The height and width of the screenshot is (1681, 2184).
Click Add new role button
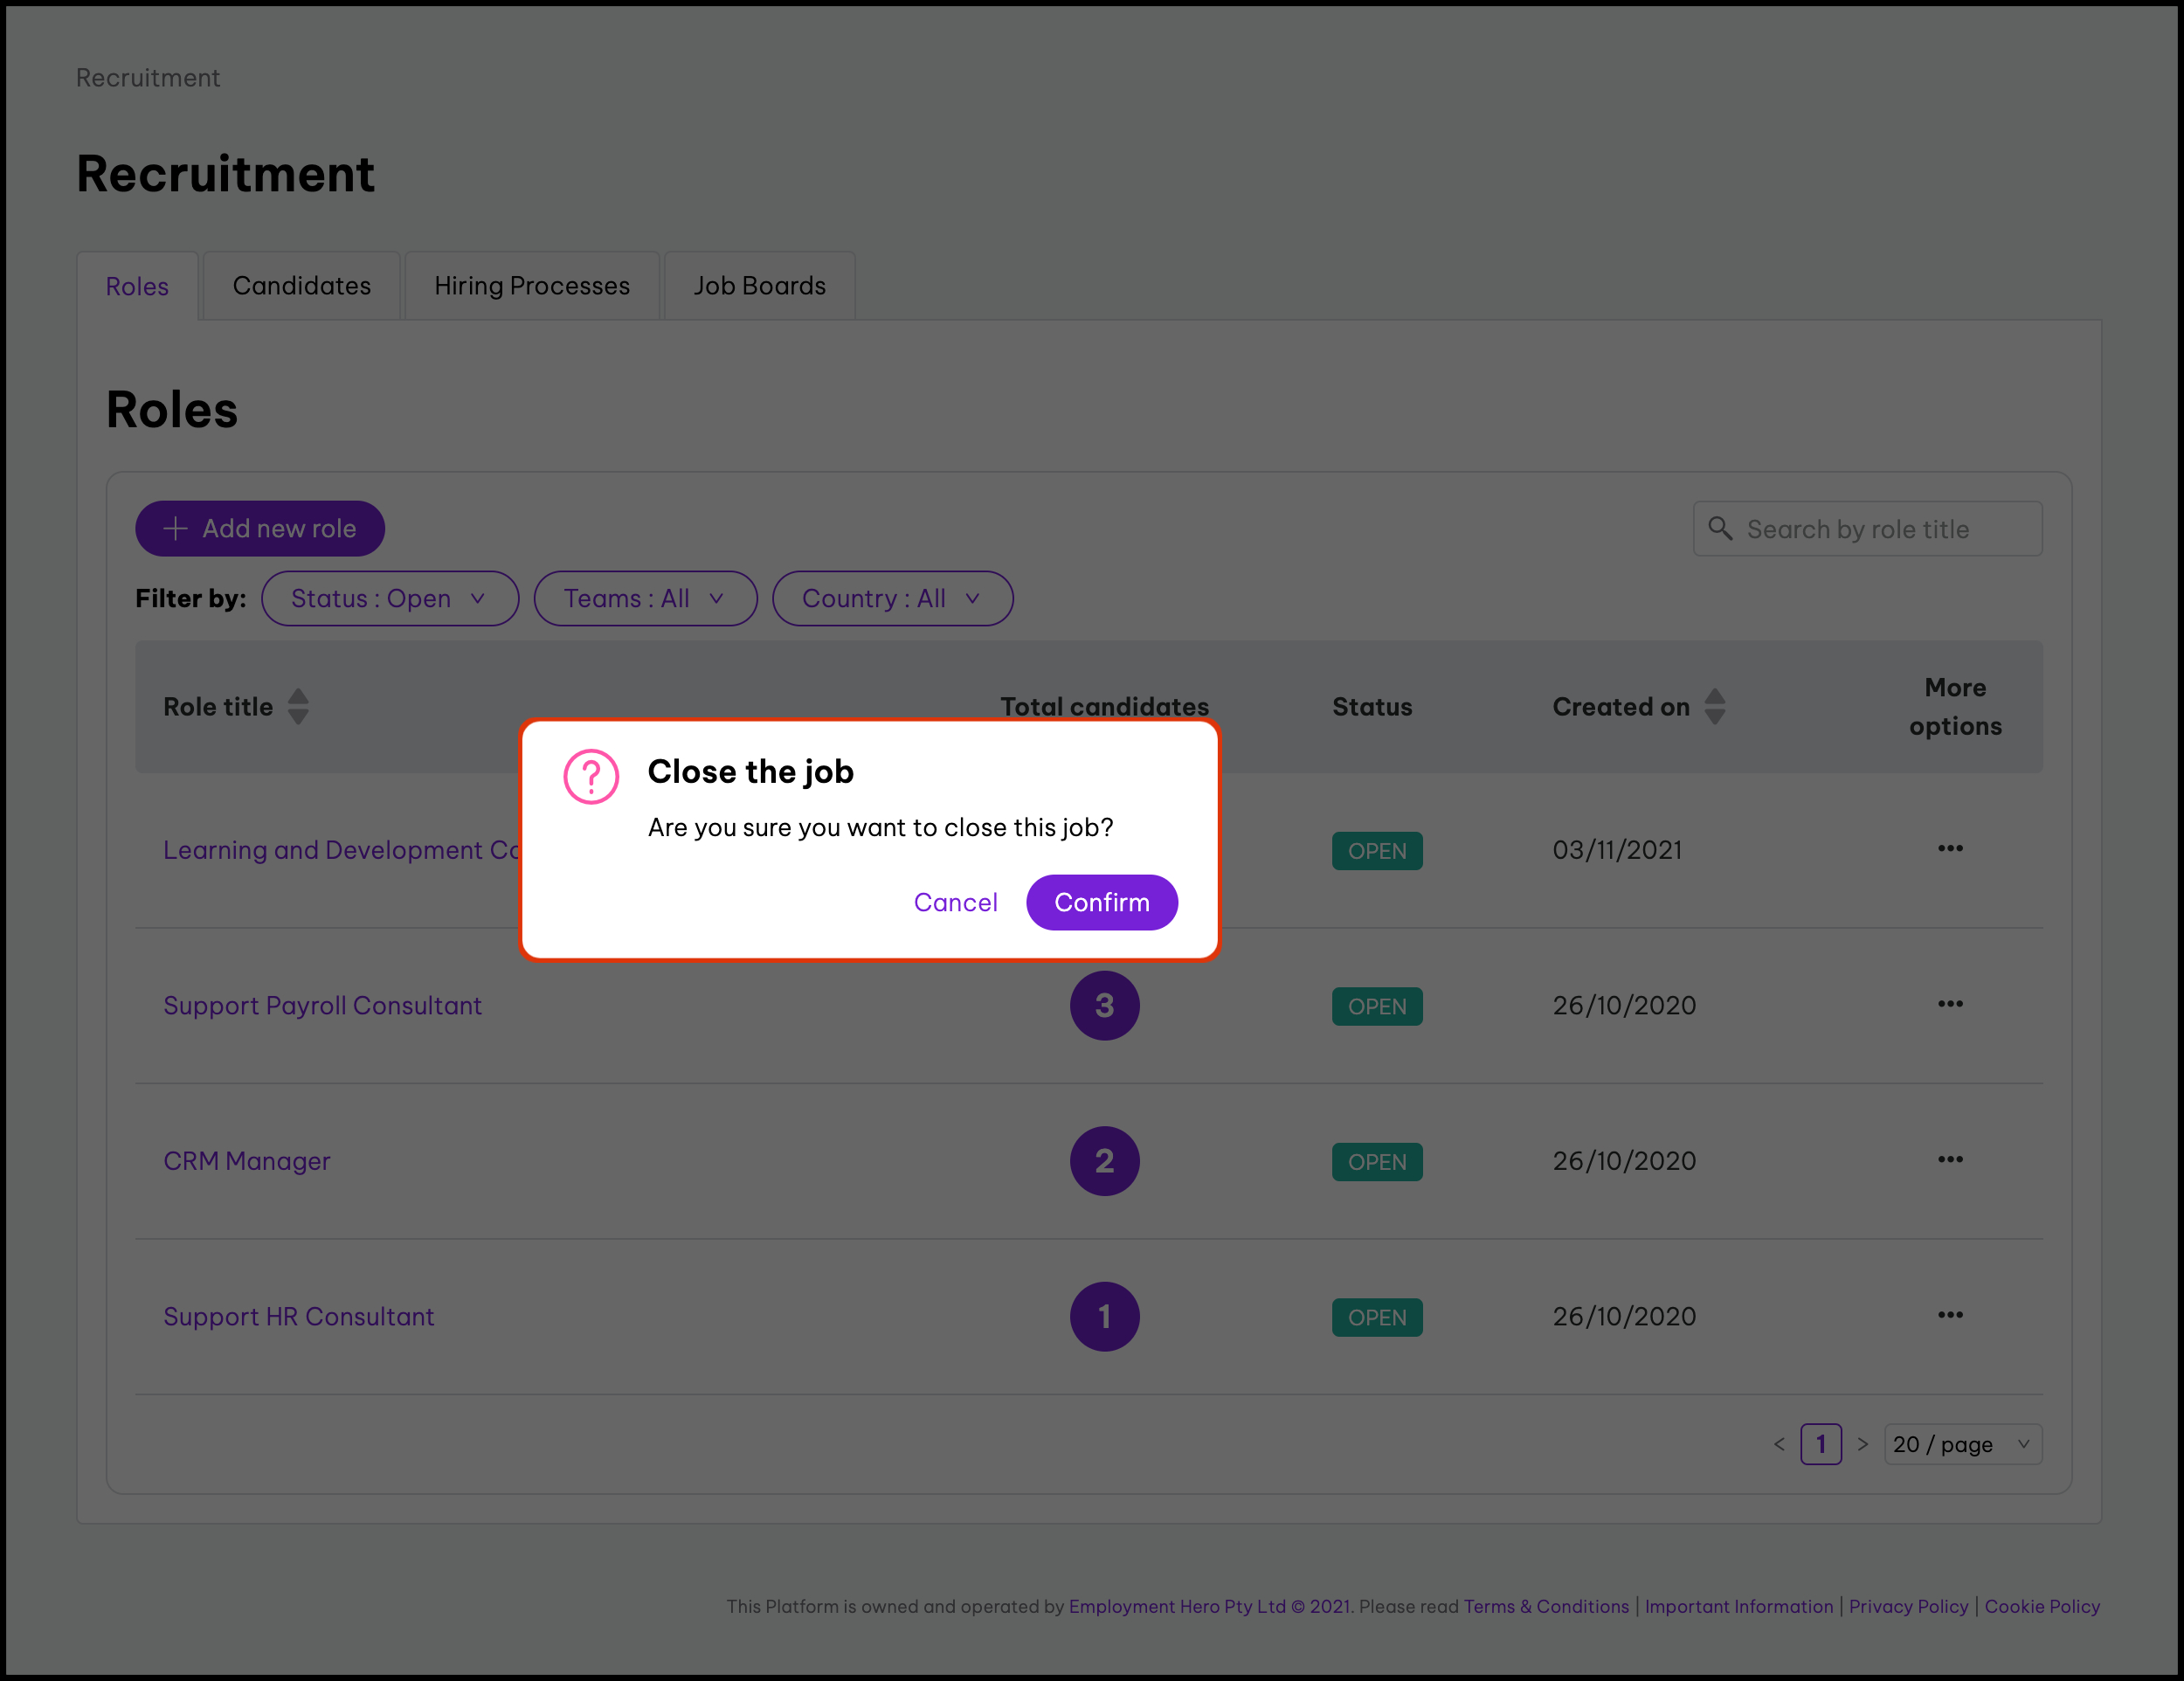click(x=260, y=528)
